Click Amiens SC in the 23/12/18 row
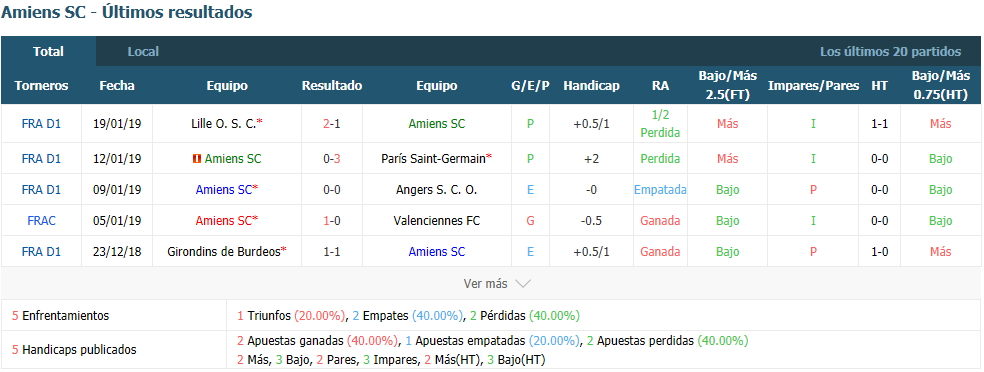 tap(437, 252)
